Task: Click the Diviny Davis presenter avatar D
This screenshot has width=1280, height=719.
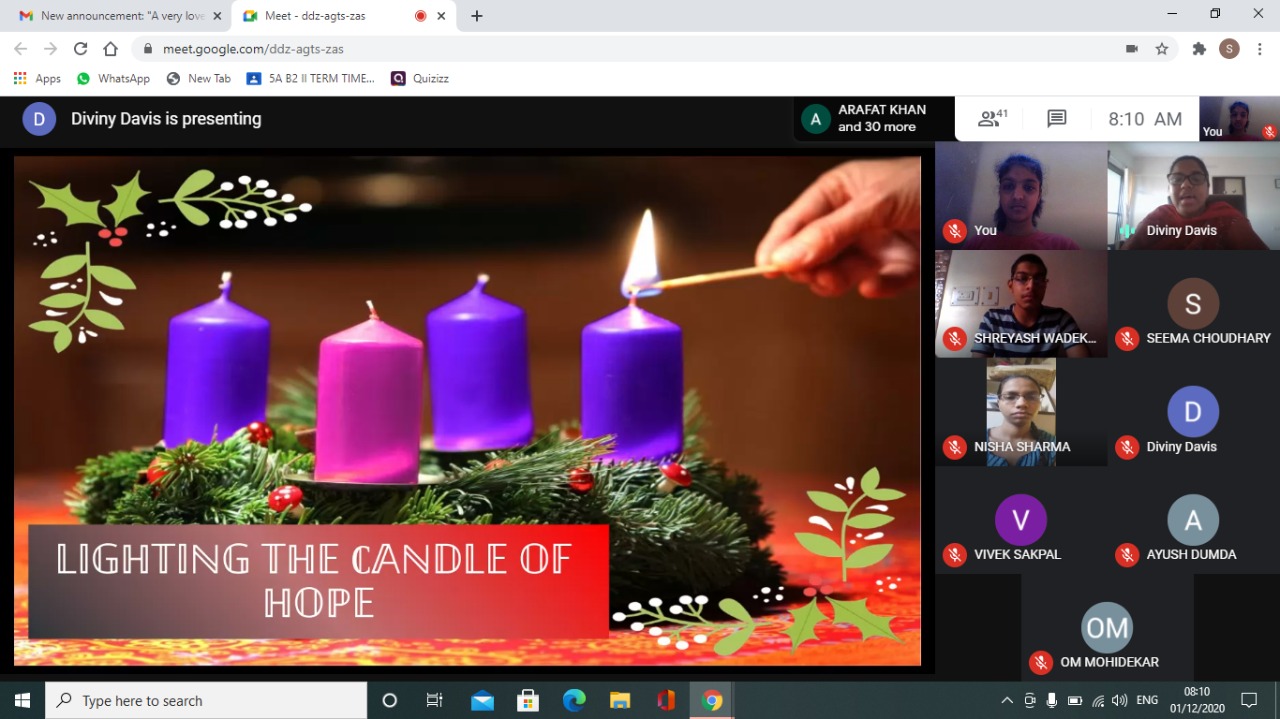Action: click(x=38, y=119)
